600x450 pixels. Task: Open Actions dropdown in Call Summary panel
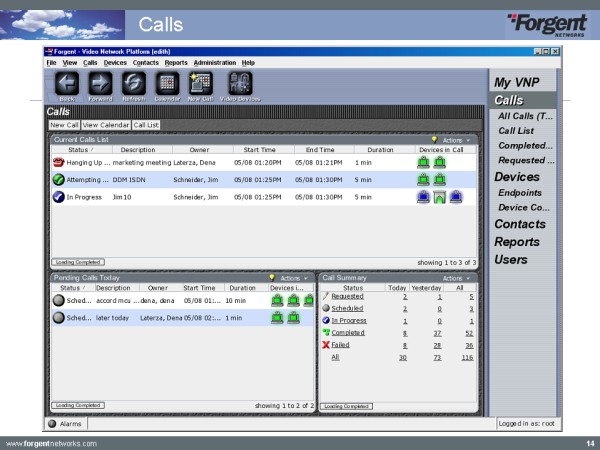(x=454, y=277)
